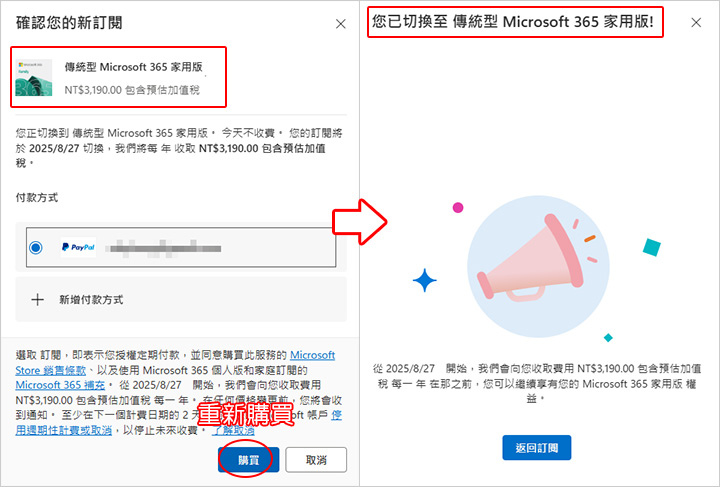Click the blue 購買 button
The image size is (720, 487).
248,459
